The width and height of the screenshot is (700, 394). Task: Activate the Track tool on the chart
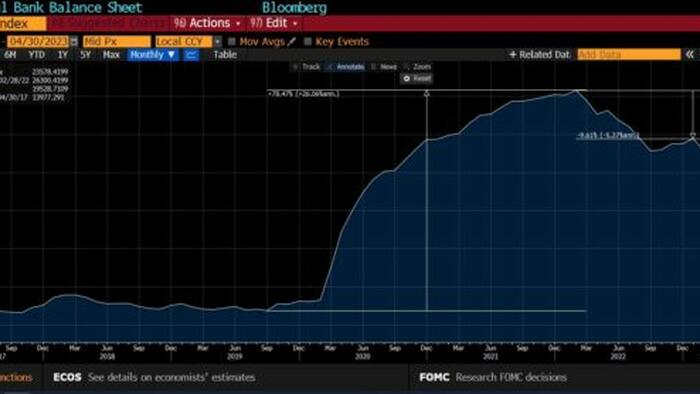tap(307, 67)
